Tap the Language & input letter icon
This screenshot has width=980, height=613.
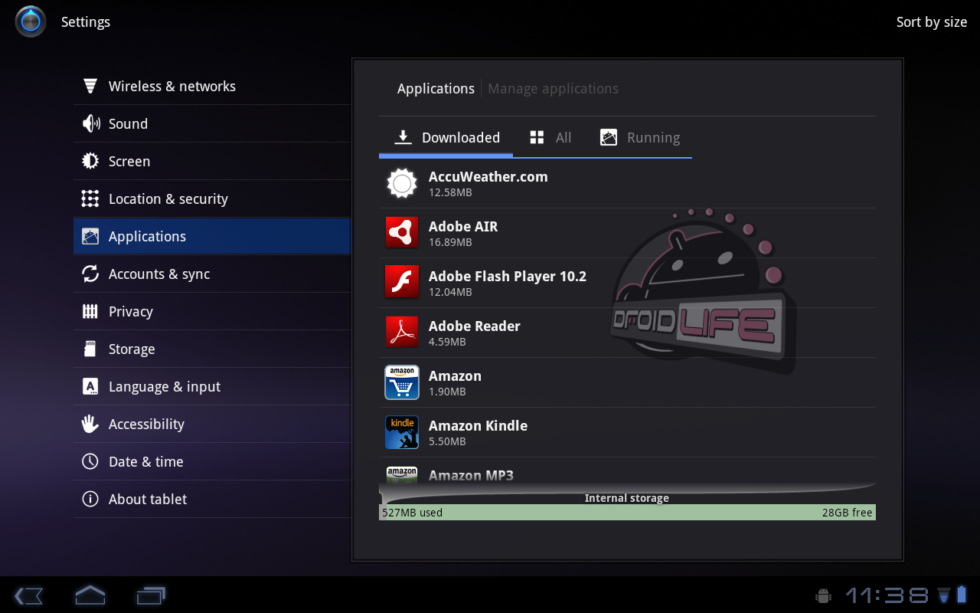90,386
